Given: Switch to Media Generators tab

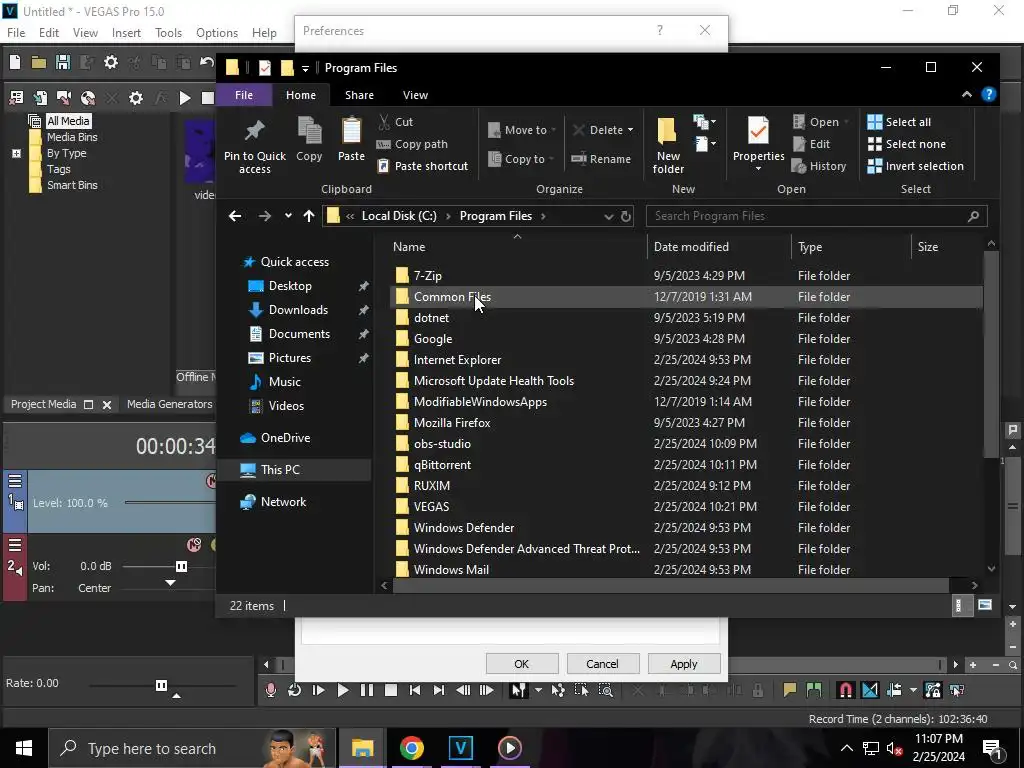Looking at the screenshot, I should [170, 404].
